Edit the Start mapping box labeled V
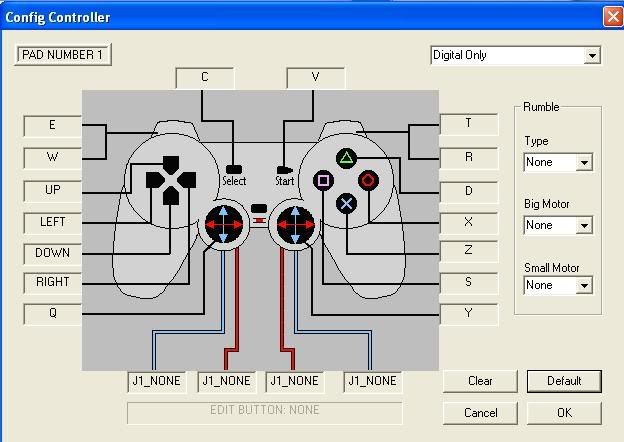This screenshot has height=442, width=624. (316, 78)
